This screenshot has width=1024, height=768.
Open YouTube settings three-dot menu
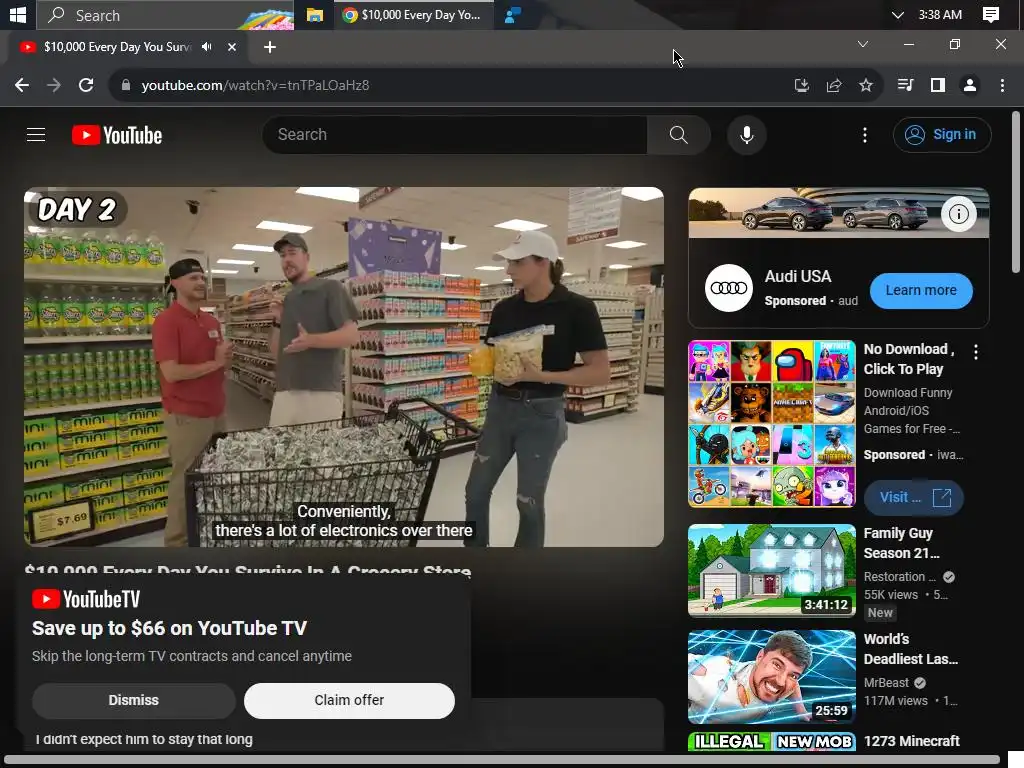tap(865, 135)
